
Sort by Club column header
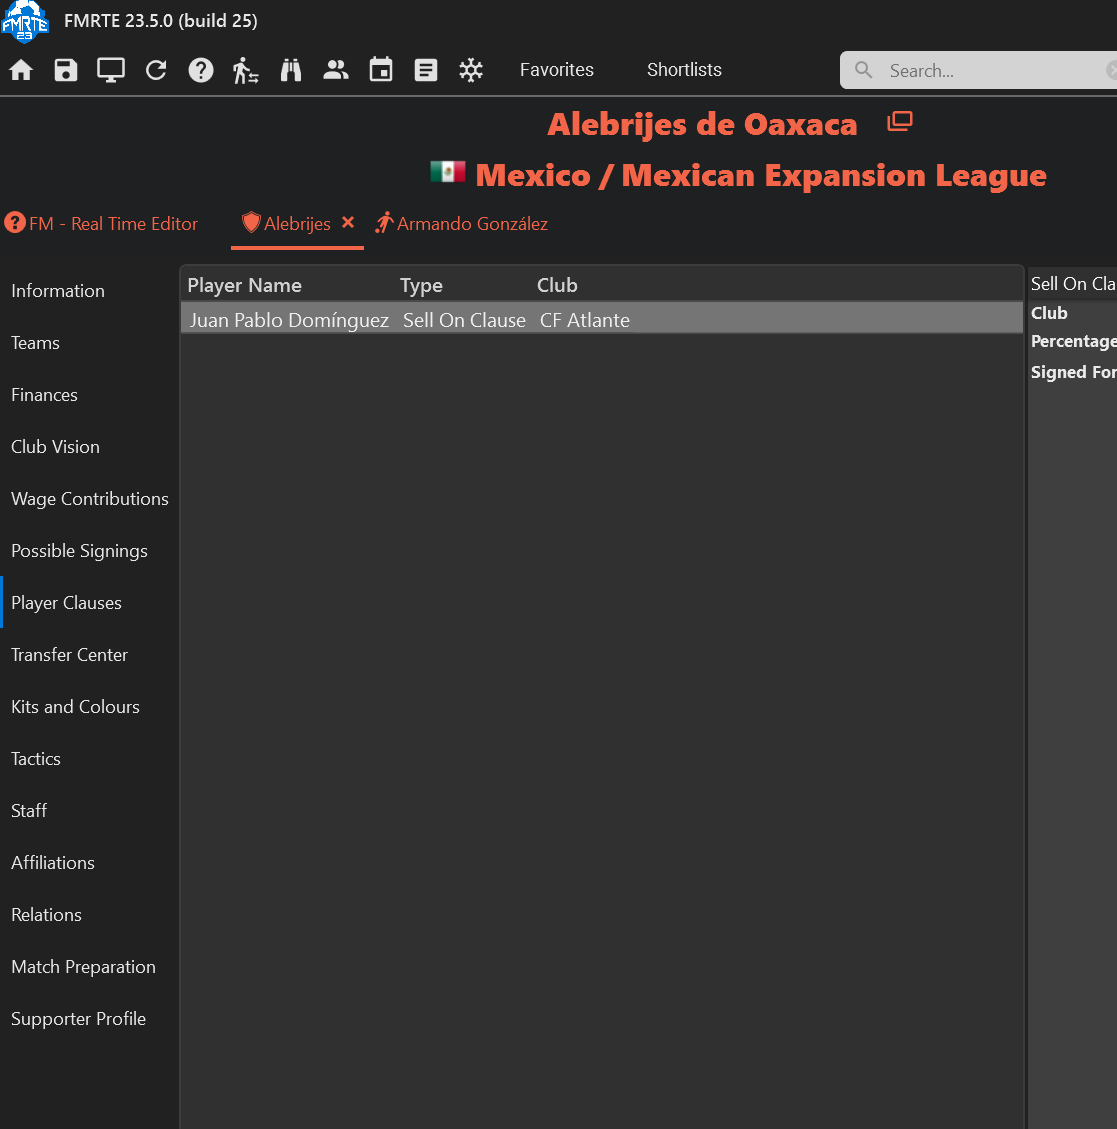557,285
